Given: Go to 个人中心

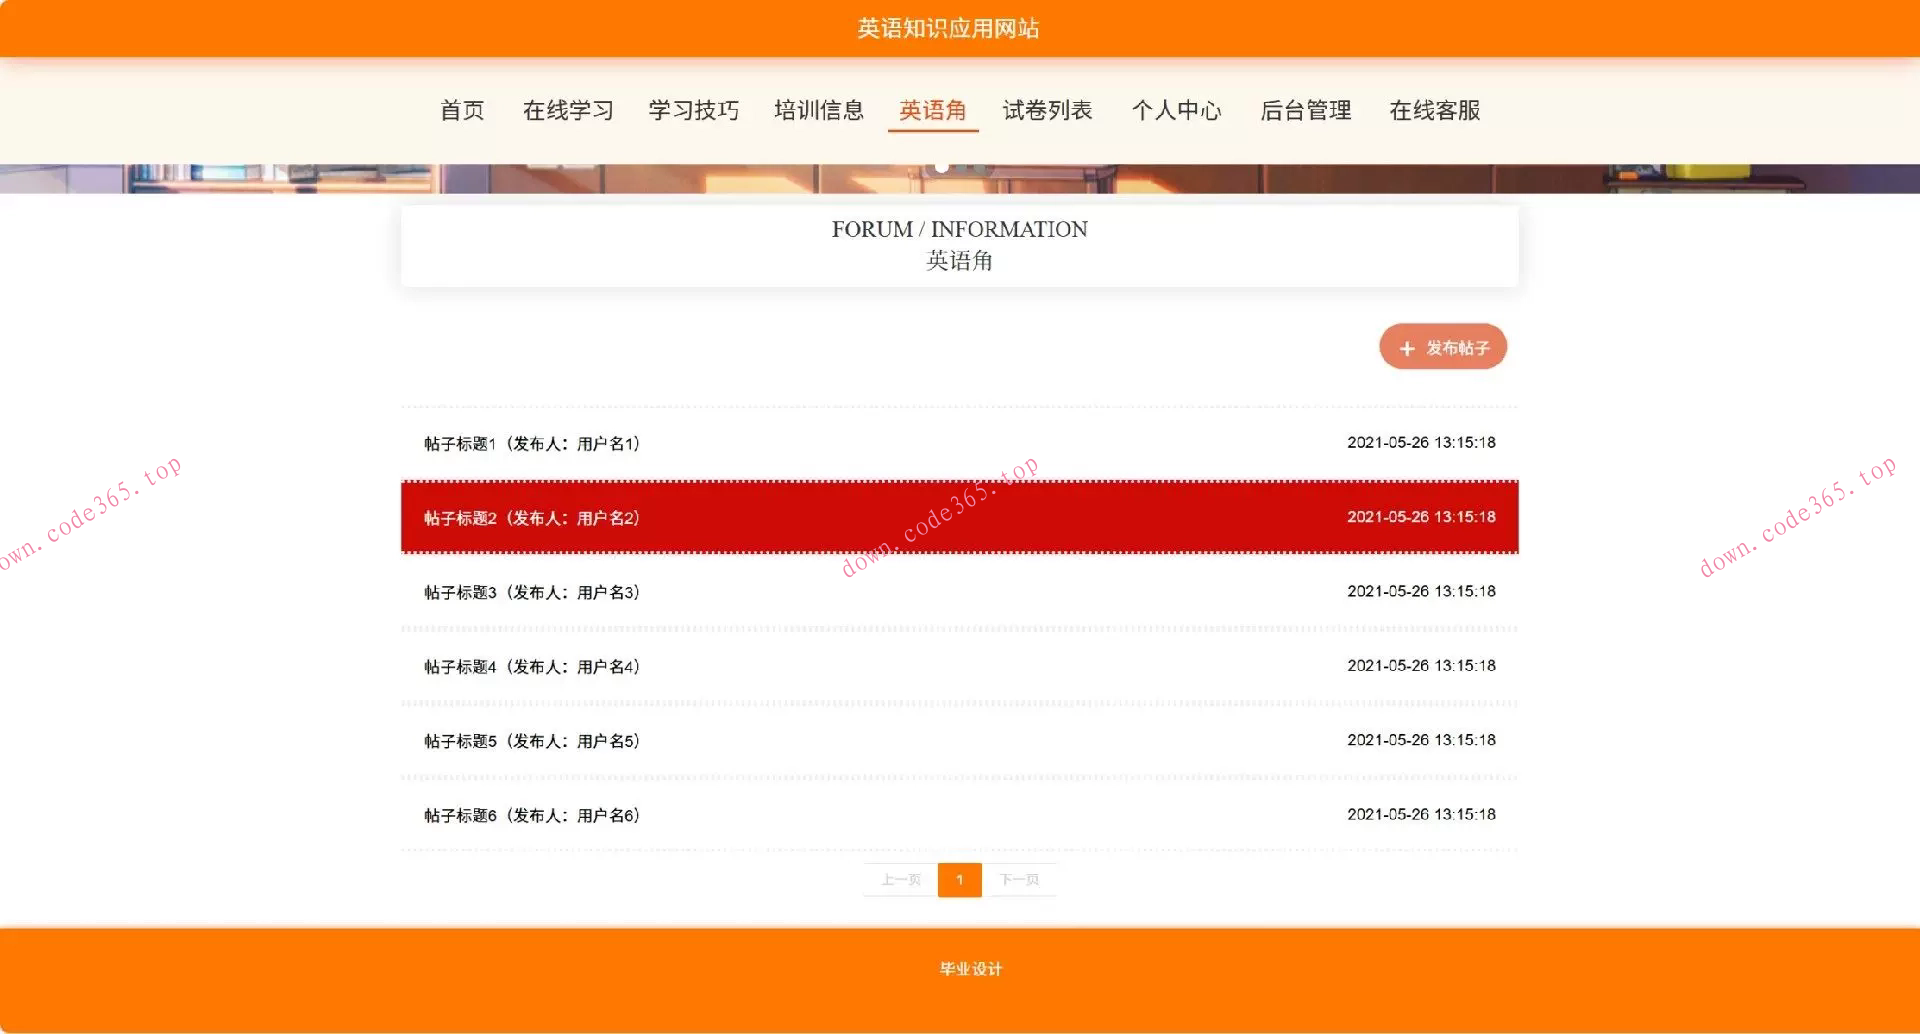Looking at the screenshot, I should pyautogui.click(x=1178, y=111).
